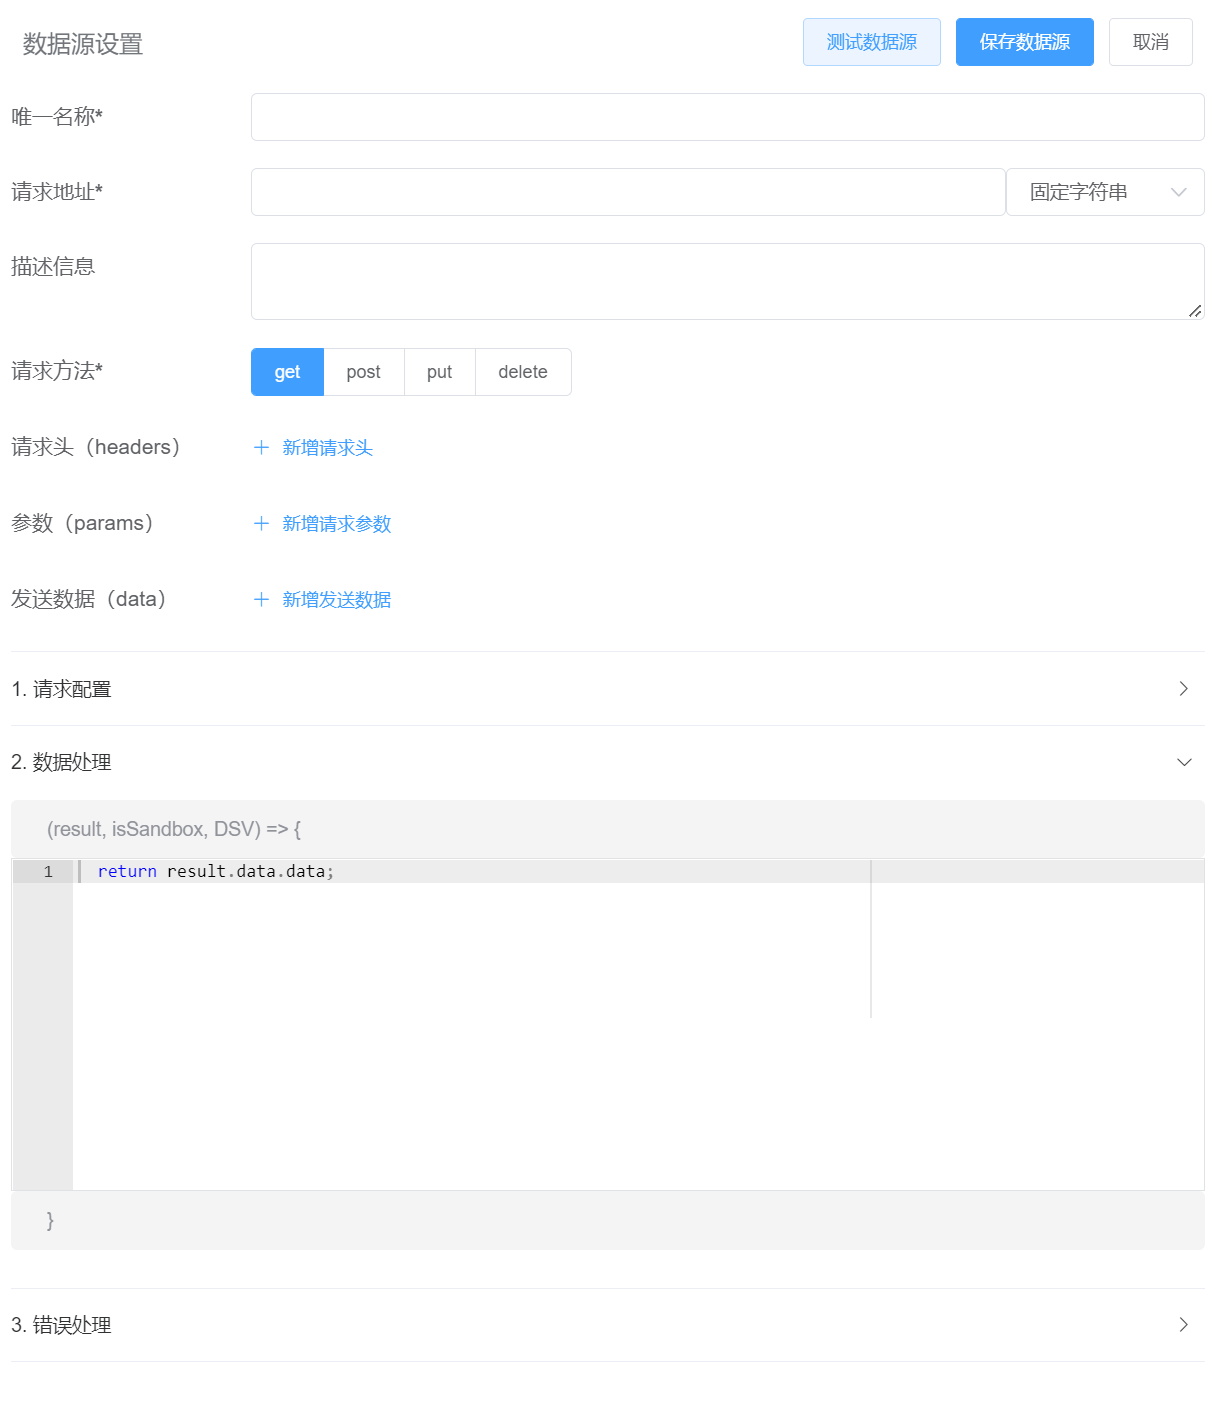Screen dimensions: 1217x1411
Task: Select the get request method
Action: point(287,372)
